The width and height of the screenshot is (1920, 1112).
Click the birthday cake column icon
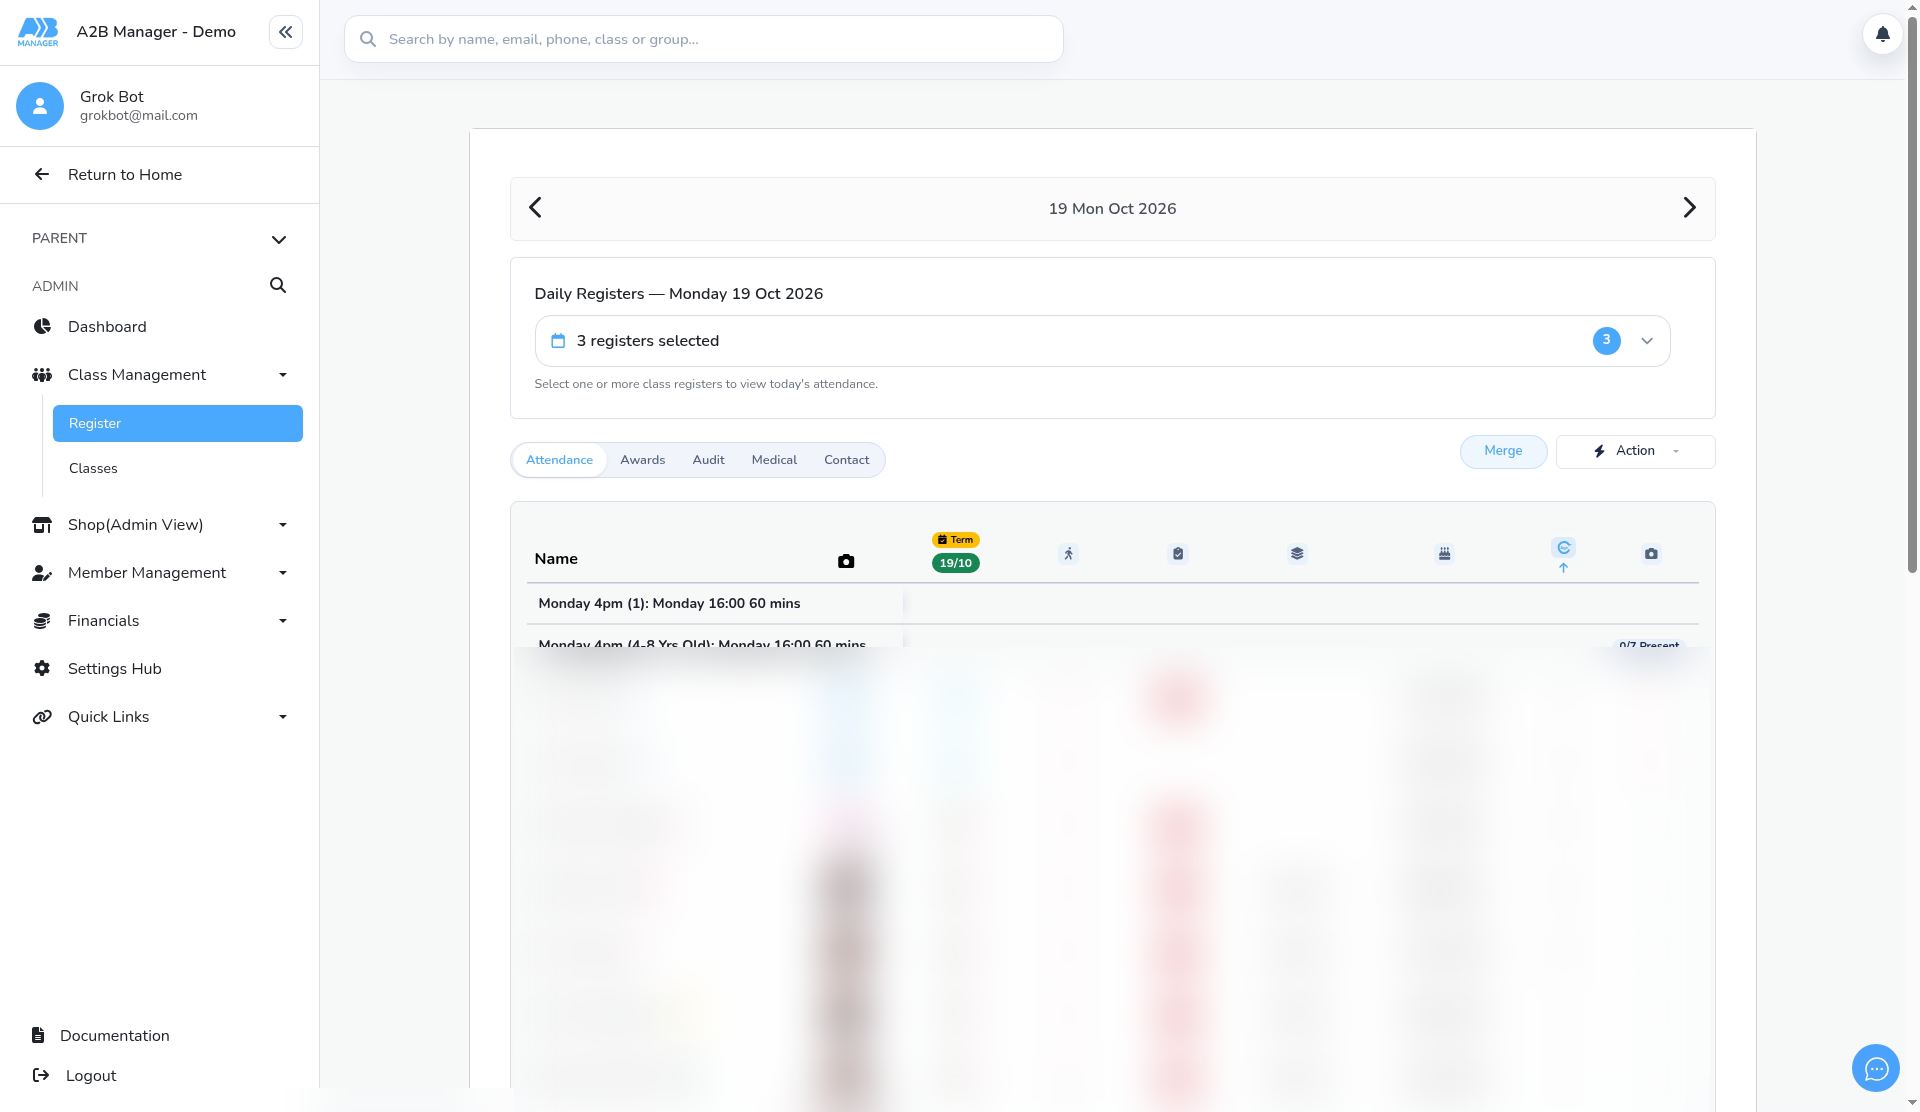(1444, 554)
